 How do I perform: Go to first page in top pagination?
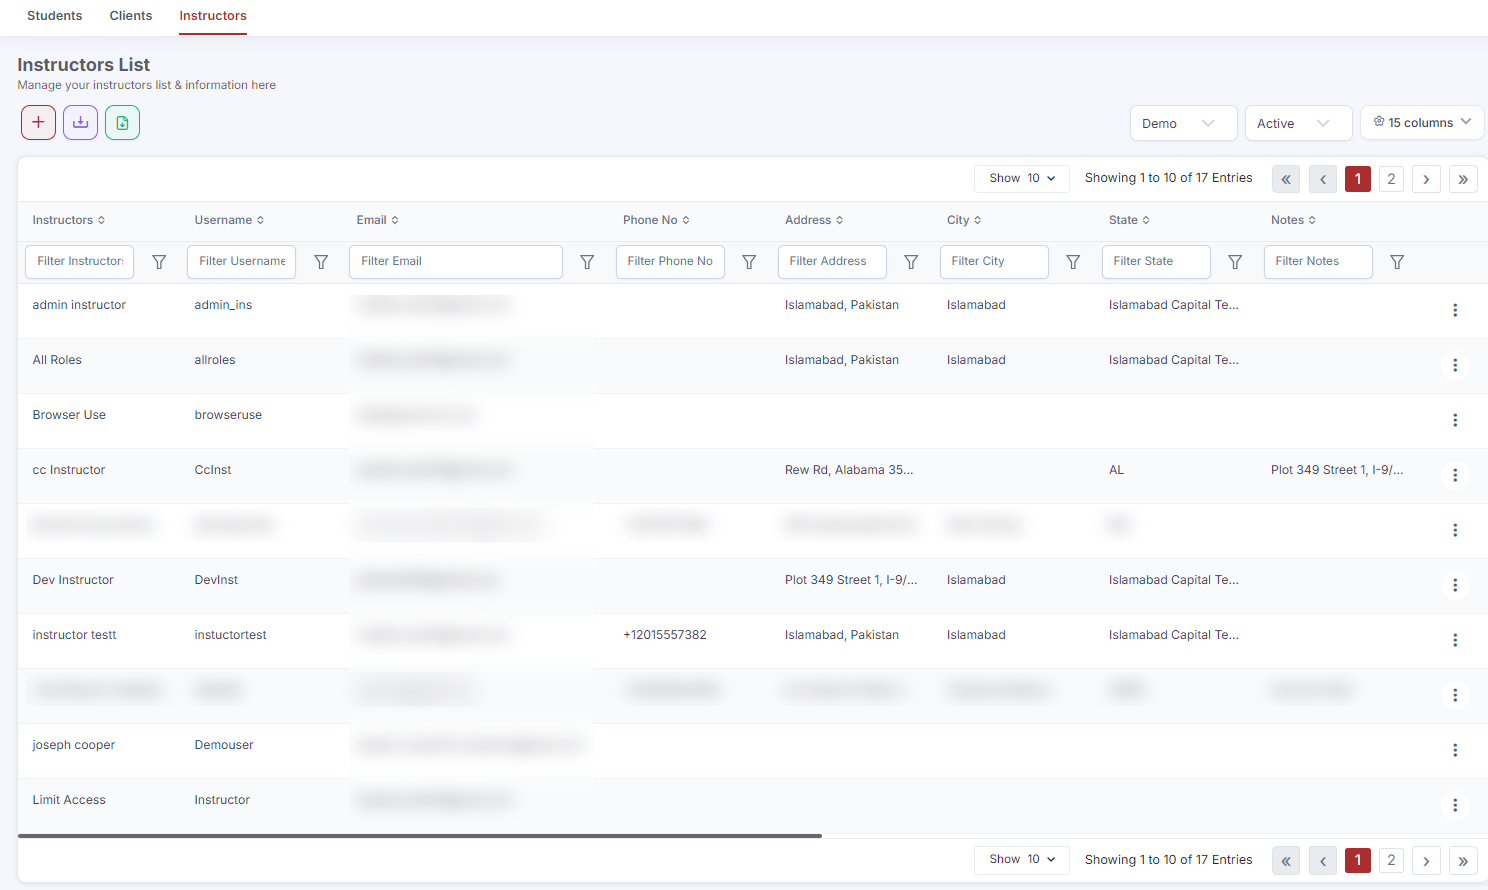[x=1286, y=179]
